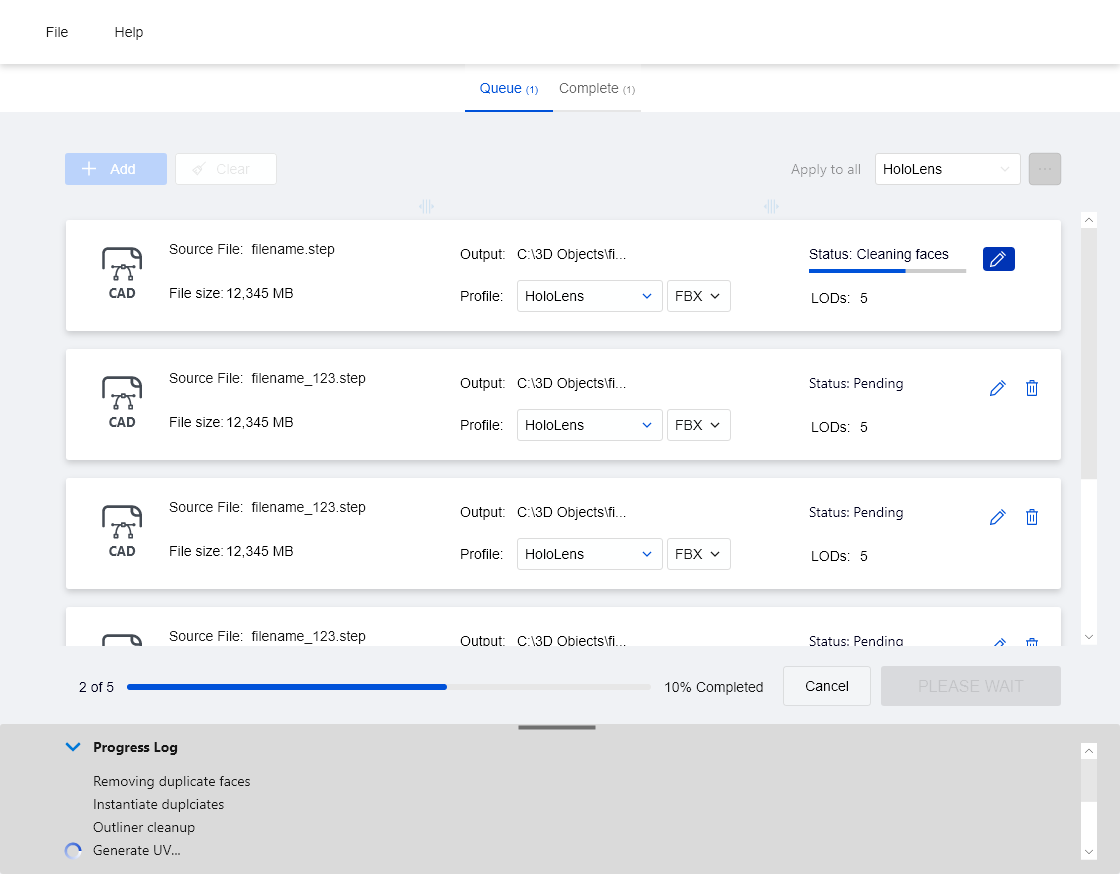Viewport: 1120px width, 874px height.
Task: Click the Generate UV loading spinner
Action: [x=73, y=850]
